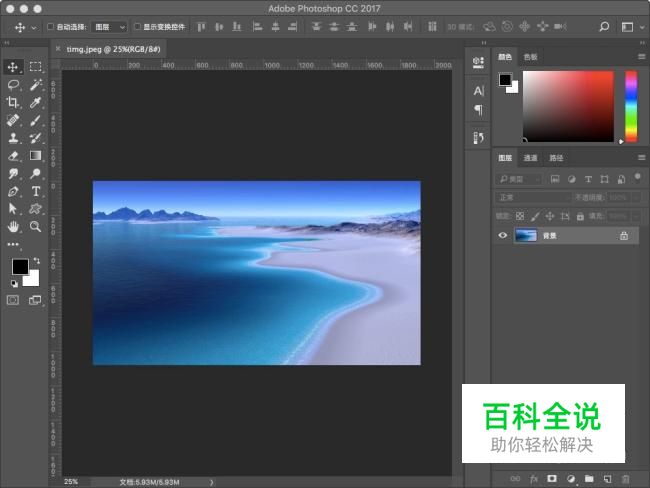Screen dimensions: 650x488
Task: Switch to the 通道 (Channels) tab
Action: pyautogui.click(x=530, y=158)
